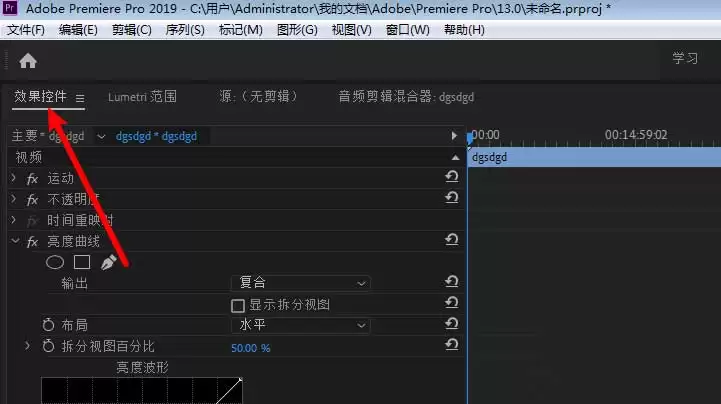Click the 50.00 % split value
721x404 pixels.
pyautogui.click(x=251, y=348)
